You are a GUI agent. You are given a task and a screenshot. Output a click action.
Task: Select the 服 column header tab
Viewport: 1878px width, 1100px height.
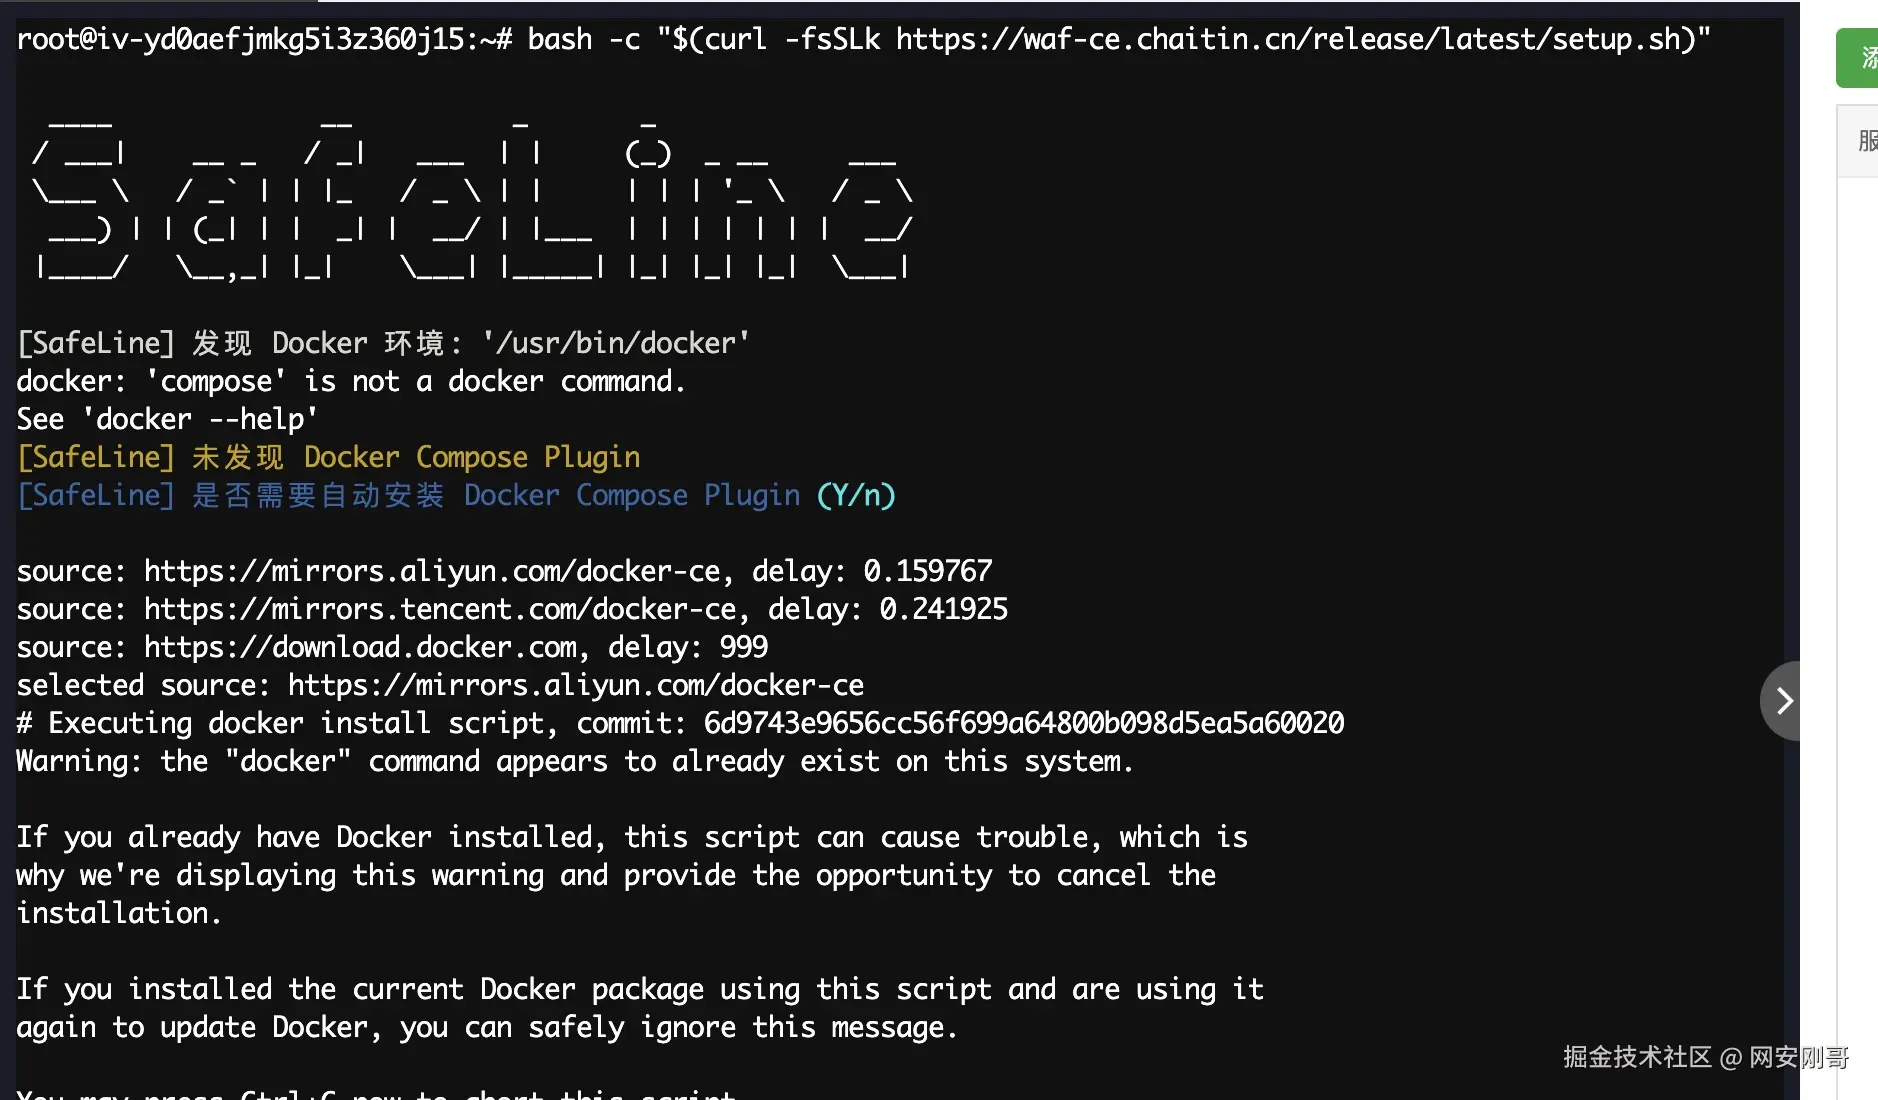[x=1864, y=141]
